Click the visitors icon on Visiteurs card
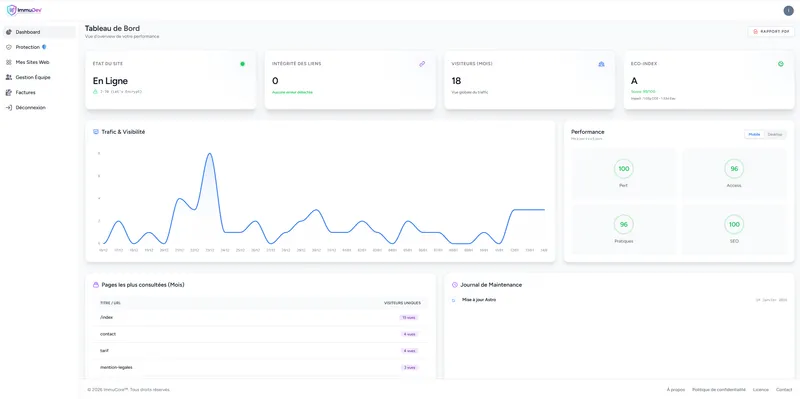This screenshot has height=399, width=800. [x=601, y=64]
